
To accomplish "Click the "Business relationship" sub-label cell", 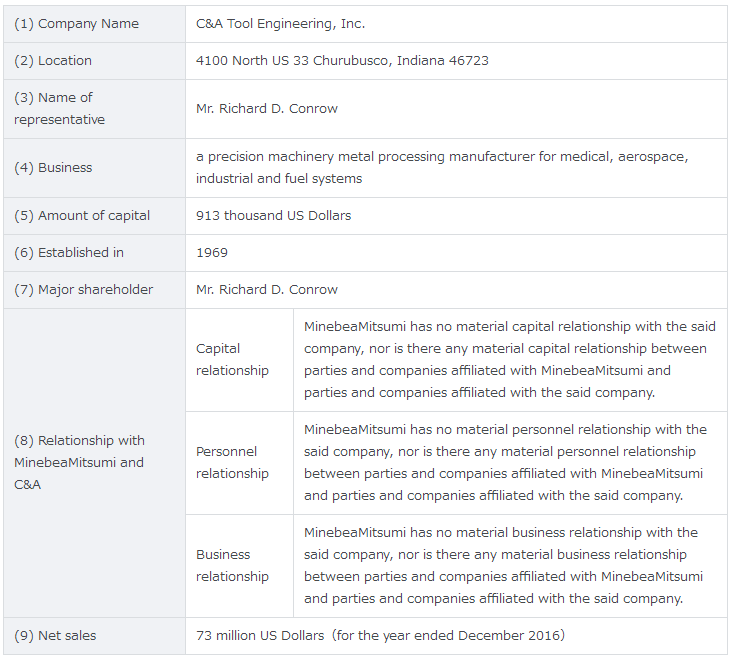I will (x=232, y=566).
